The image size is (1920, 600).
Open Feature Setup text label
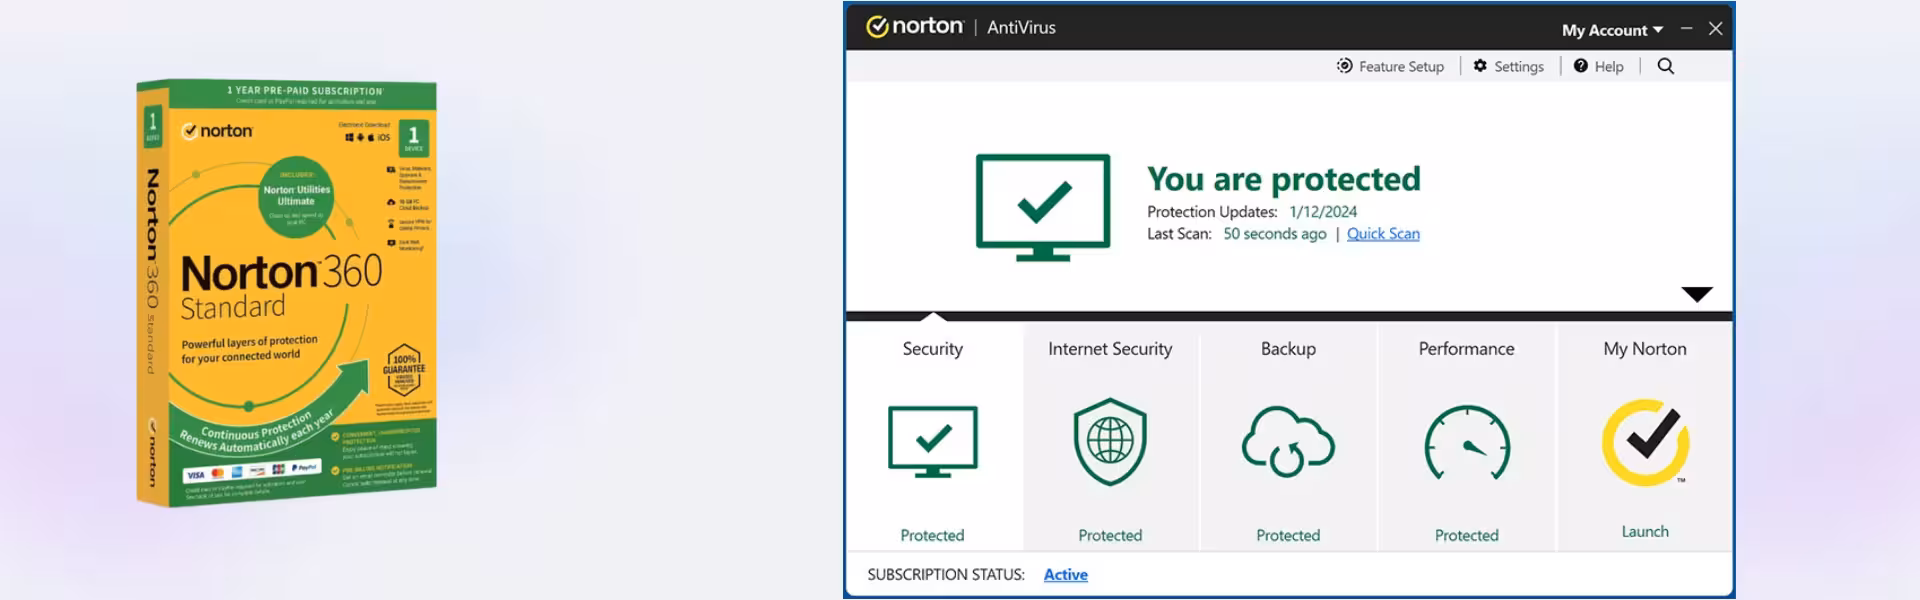click(x=1402, y=67)
